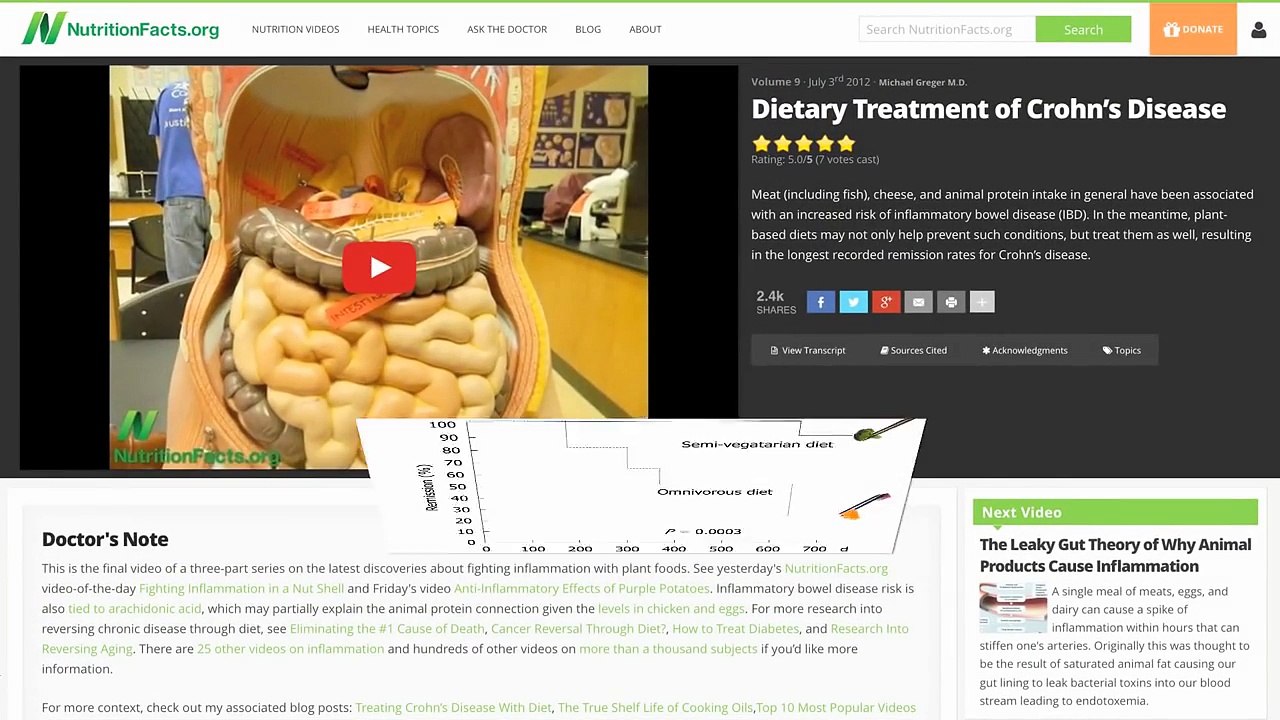Open the Leaky Gut Theory next video
Image resolution: width=1280 pixels, height=720 pixels.
click(x=1115, y=555)
